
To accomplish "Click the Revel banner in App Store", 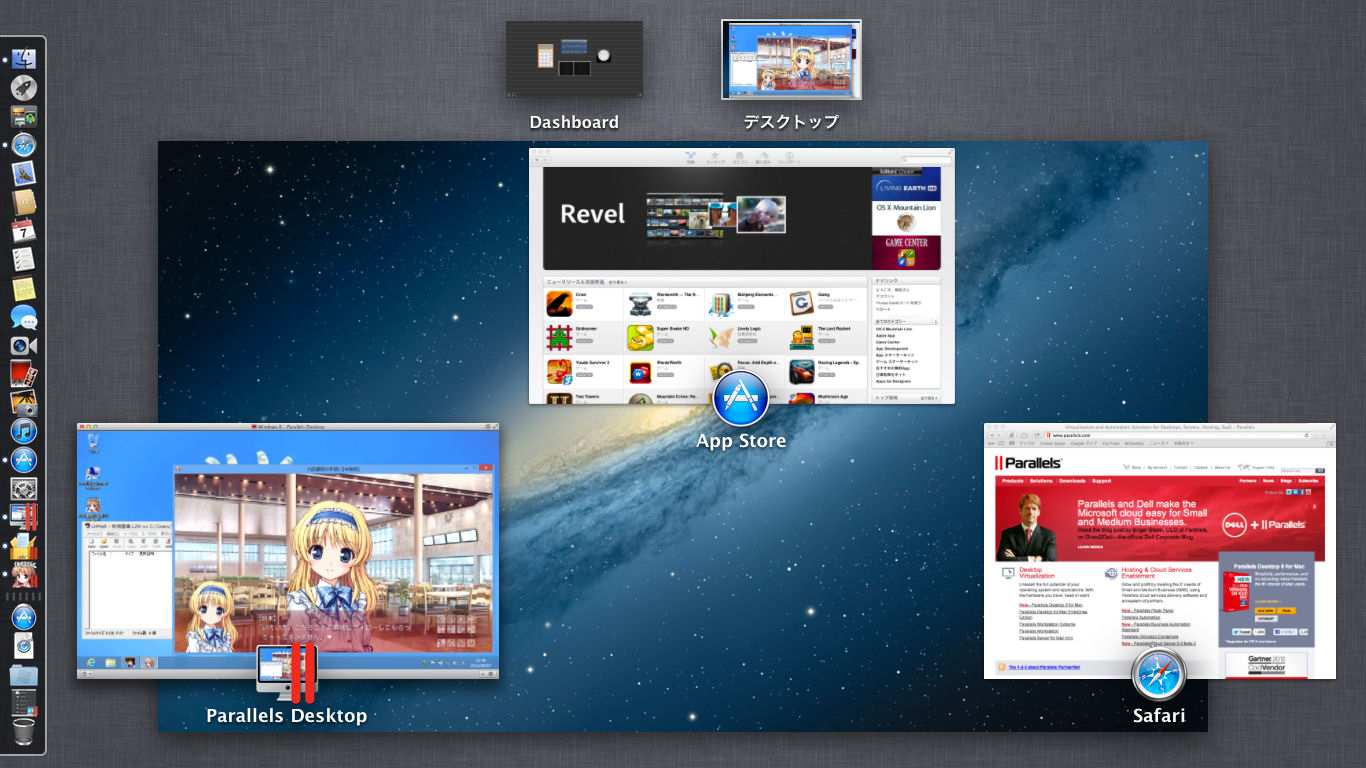I will 706,218.
